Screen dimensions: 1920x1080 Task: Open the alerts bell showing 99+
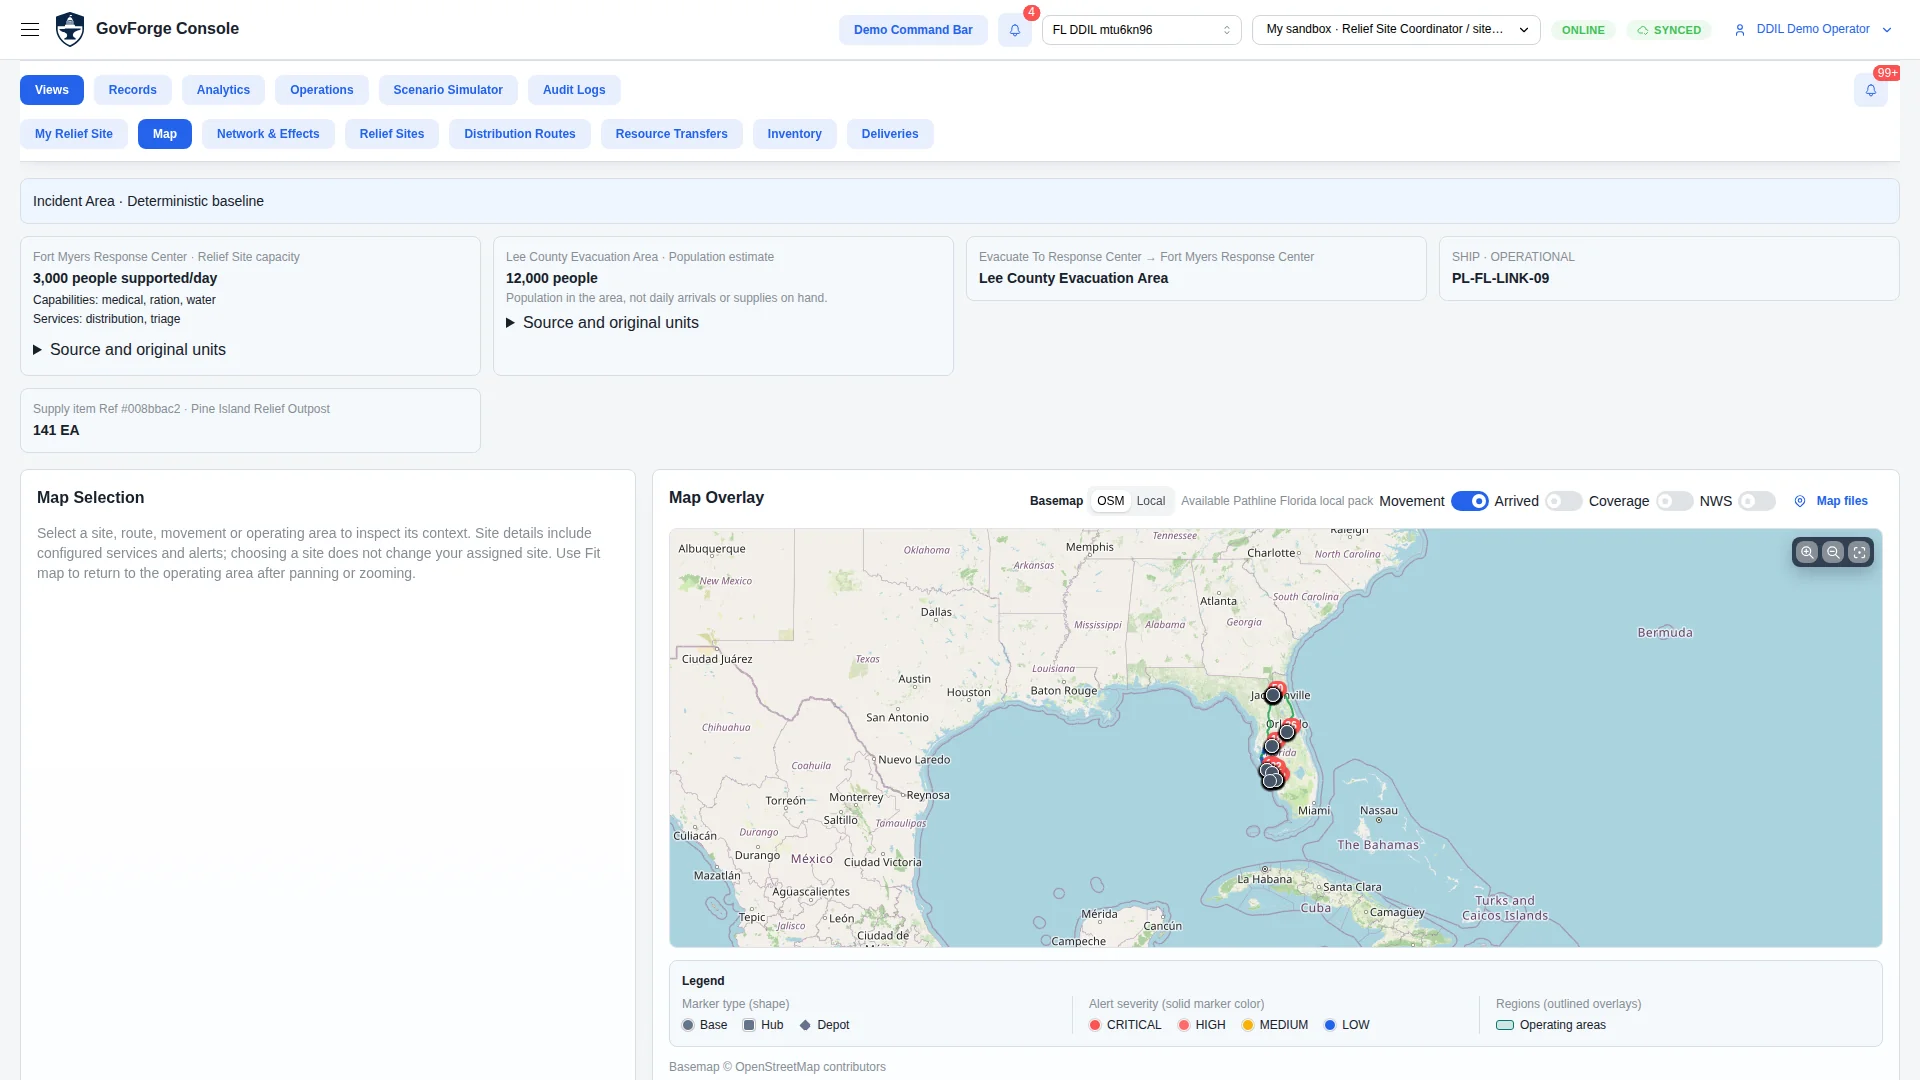point(1871,90)
